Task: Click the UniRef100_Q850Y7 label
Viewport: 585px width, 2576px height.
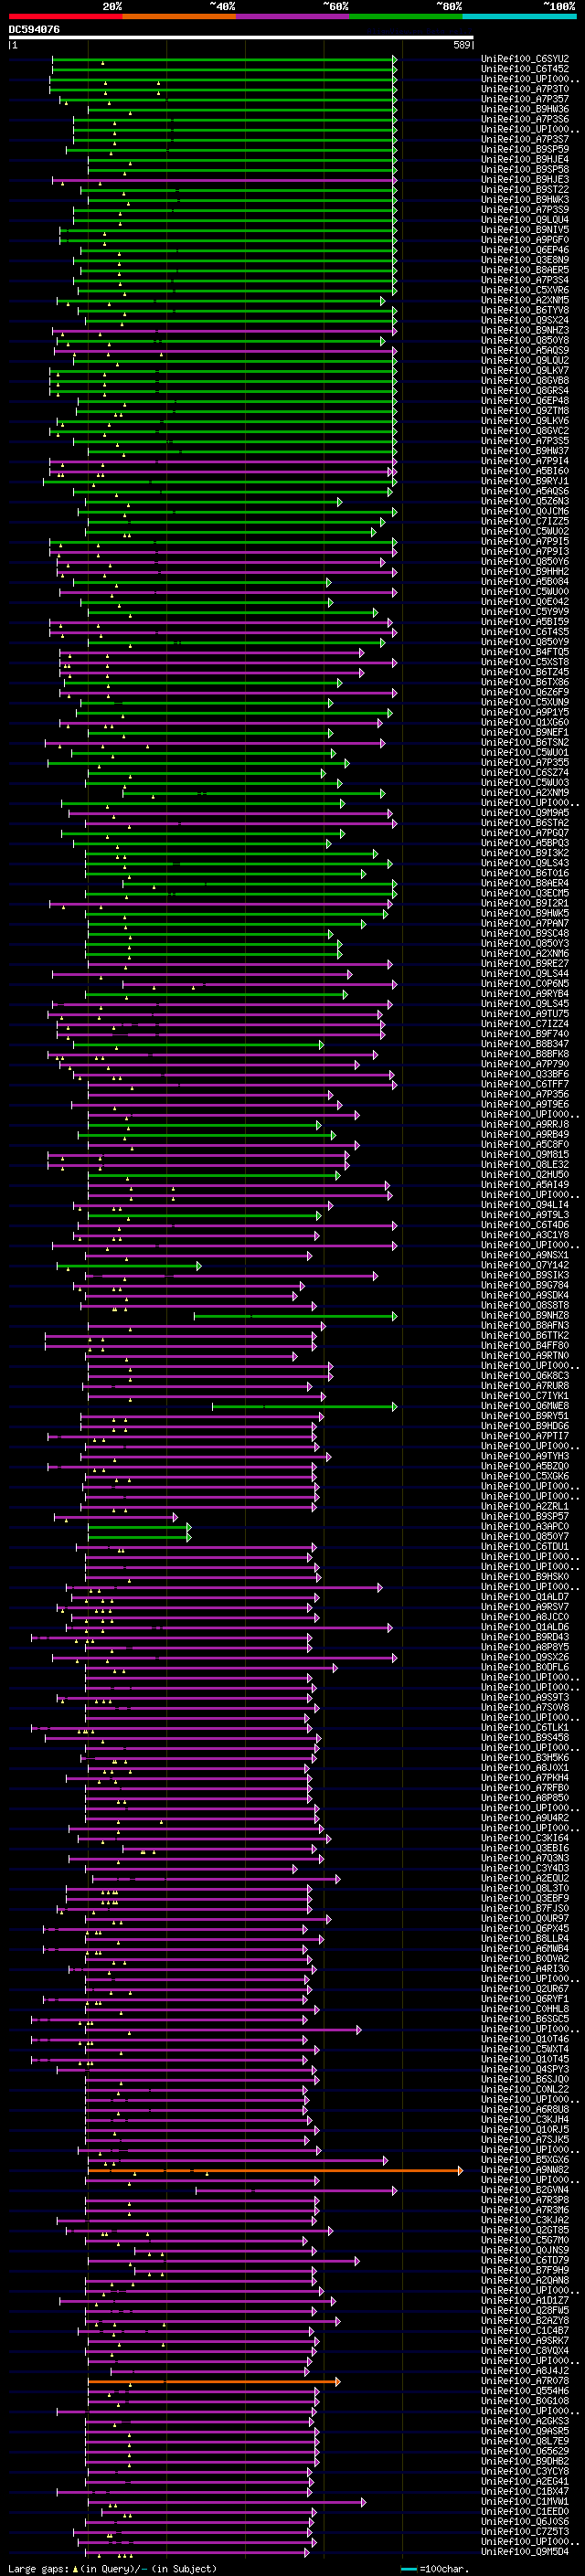Action: pyautogui.click(x=525, y=1536)
